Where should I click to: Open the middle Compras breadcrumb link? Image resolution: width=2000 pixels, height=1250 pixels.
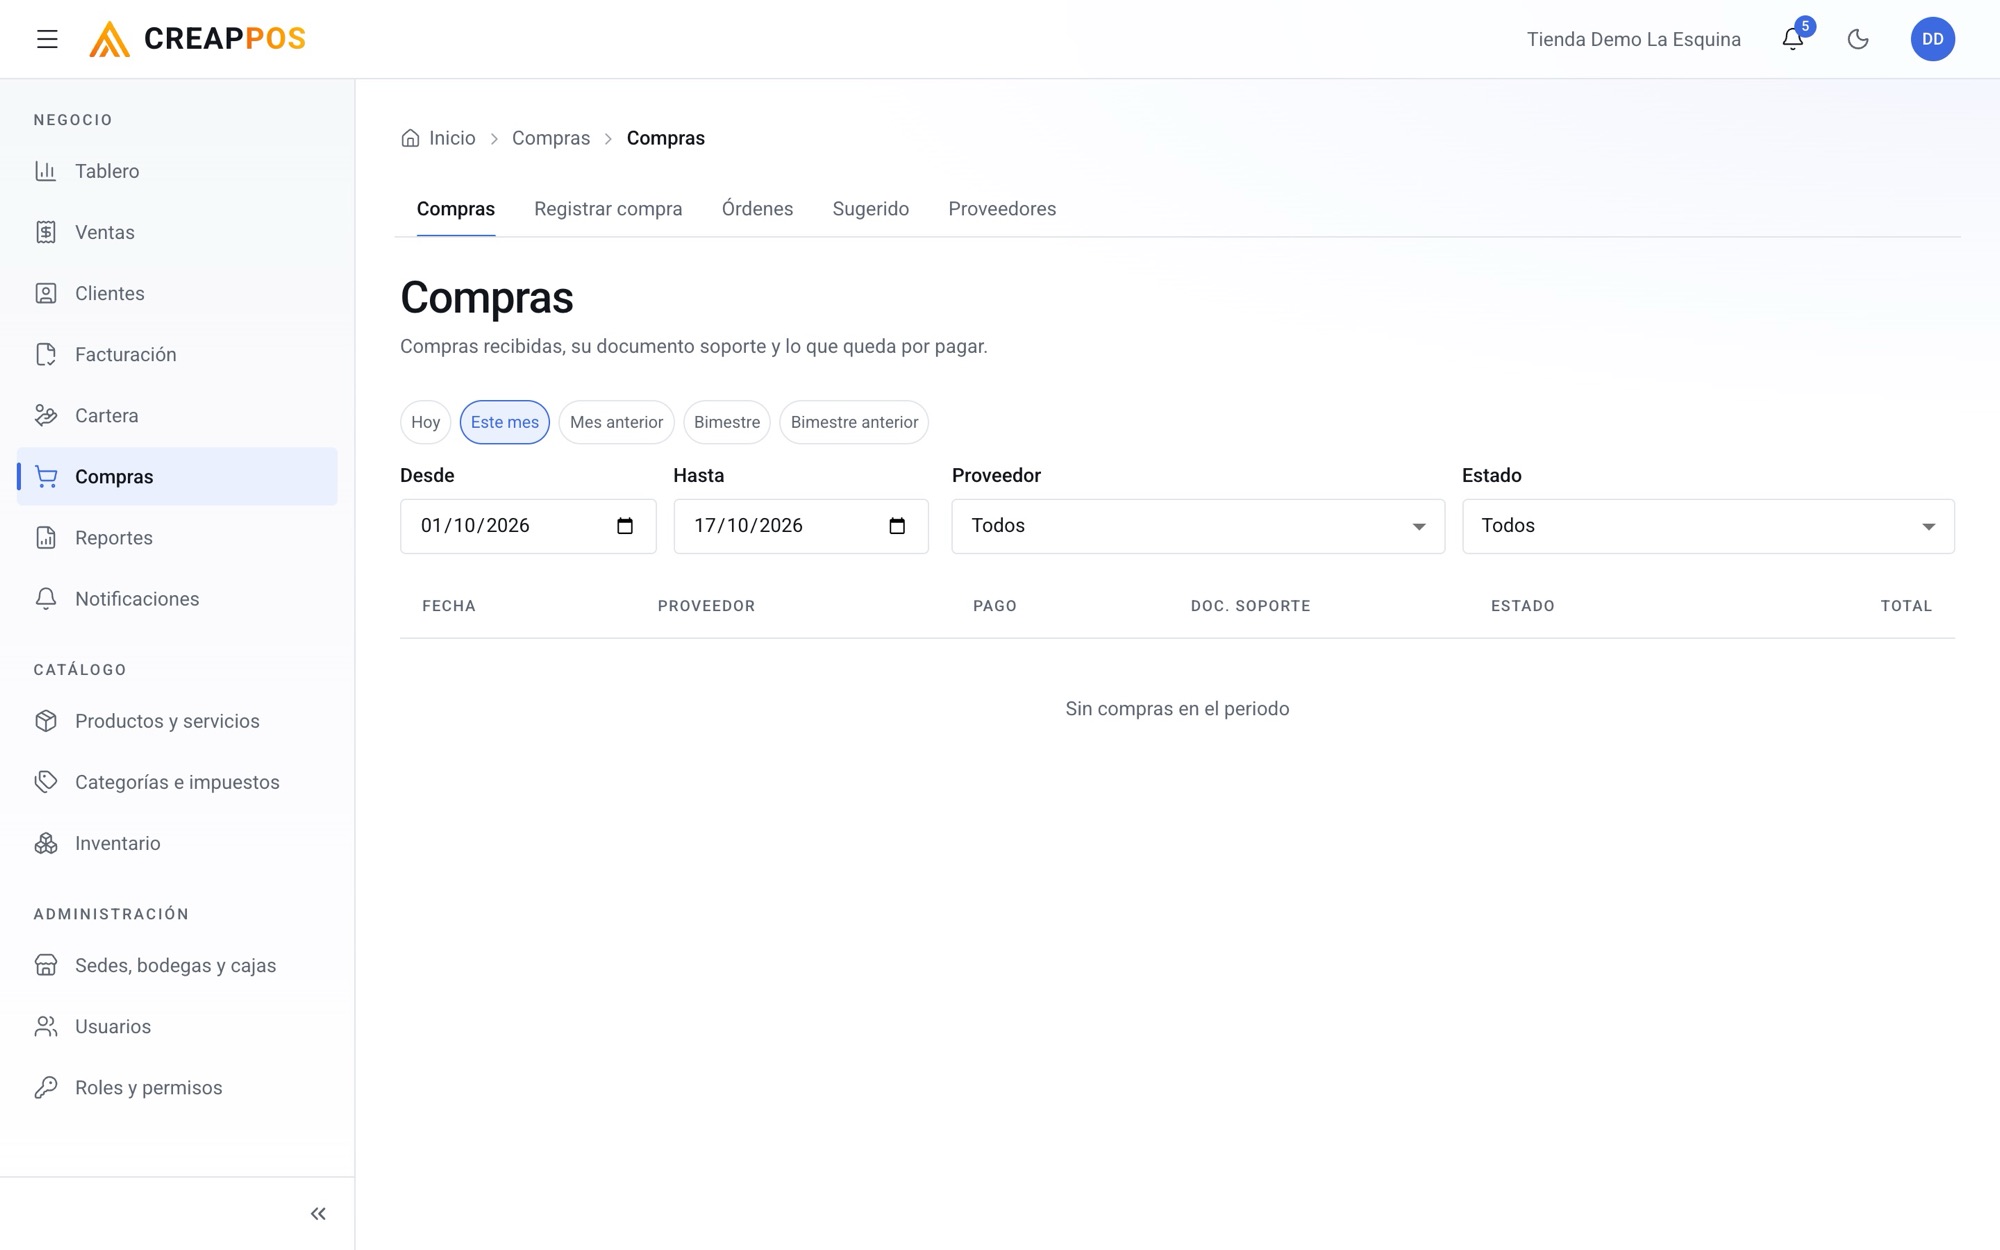click(x=551, y=138)
